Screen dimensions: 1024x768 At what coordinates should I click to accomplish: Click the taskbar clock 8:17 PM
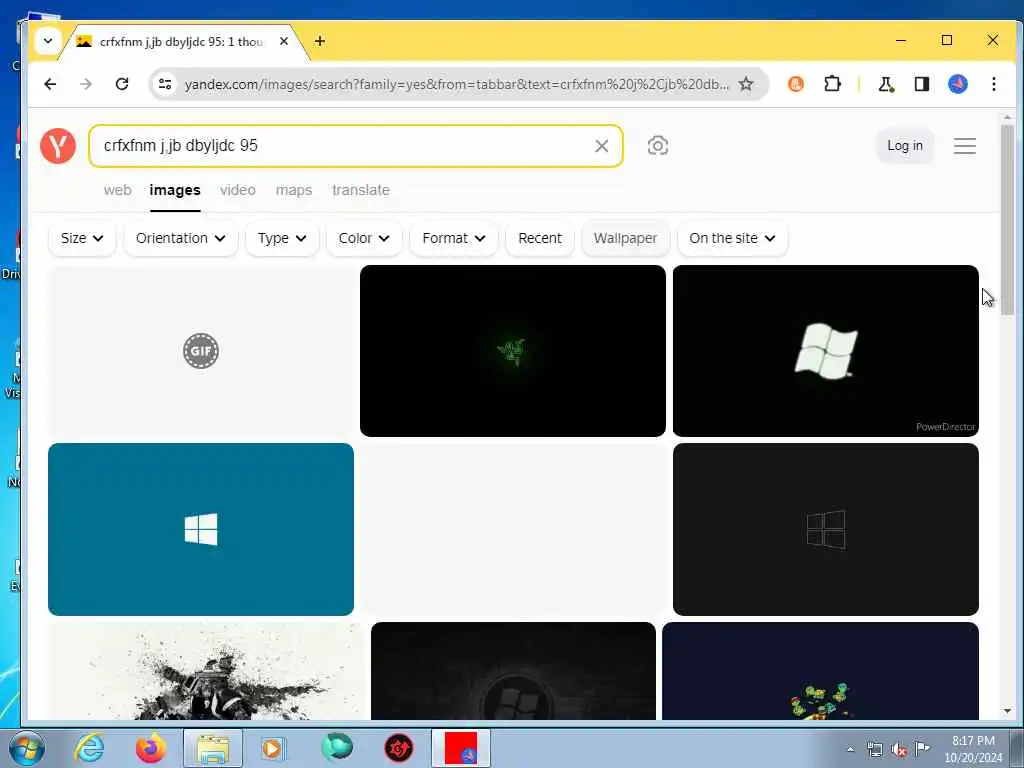972,741
